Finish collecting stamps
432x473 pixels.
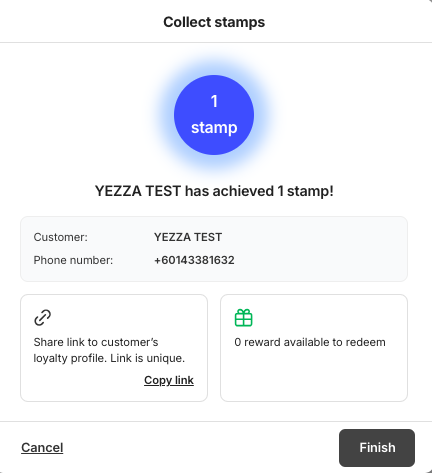tap(377, 448)
